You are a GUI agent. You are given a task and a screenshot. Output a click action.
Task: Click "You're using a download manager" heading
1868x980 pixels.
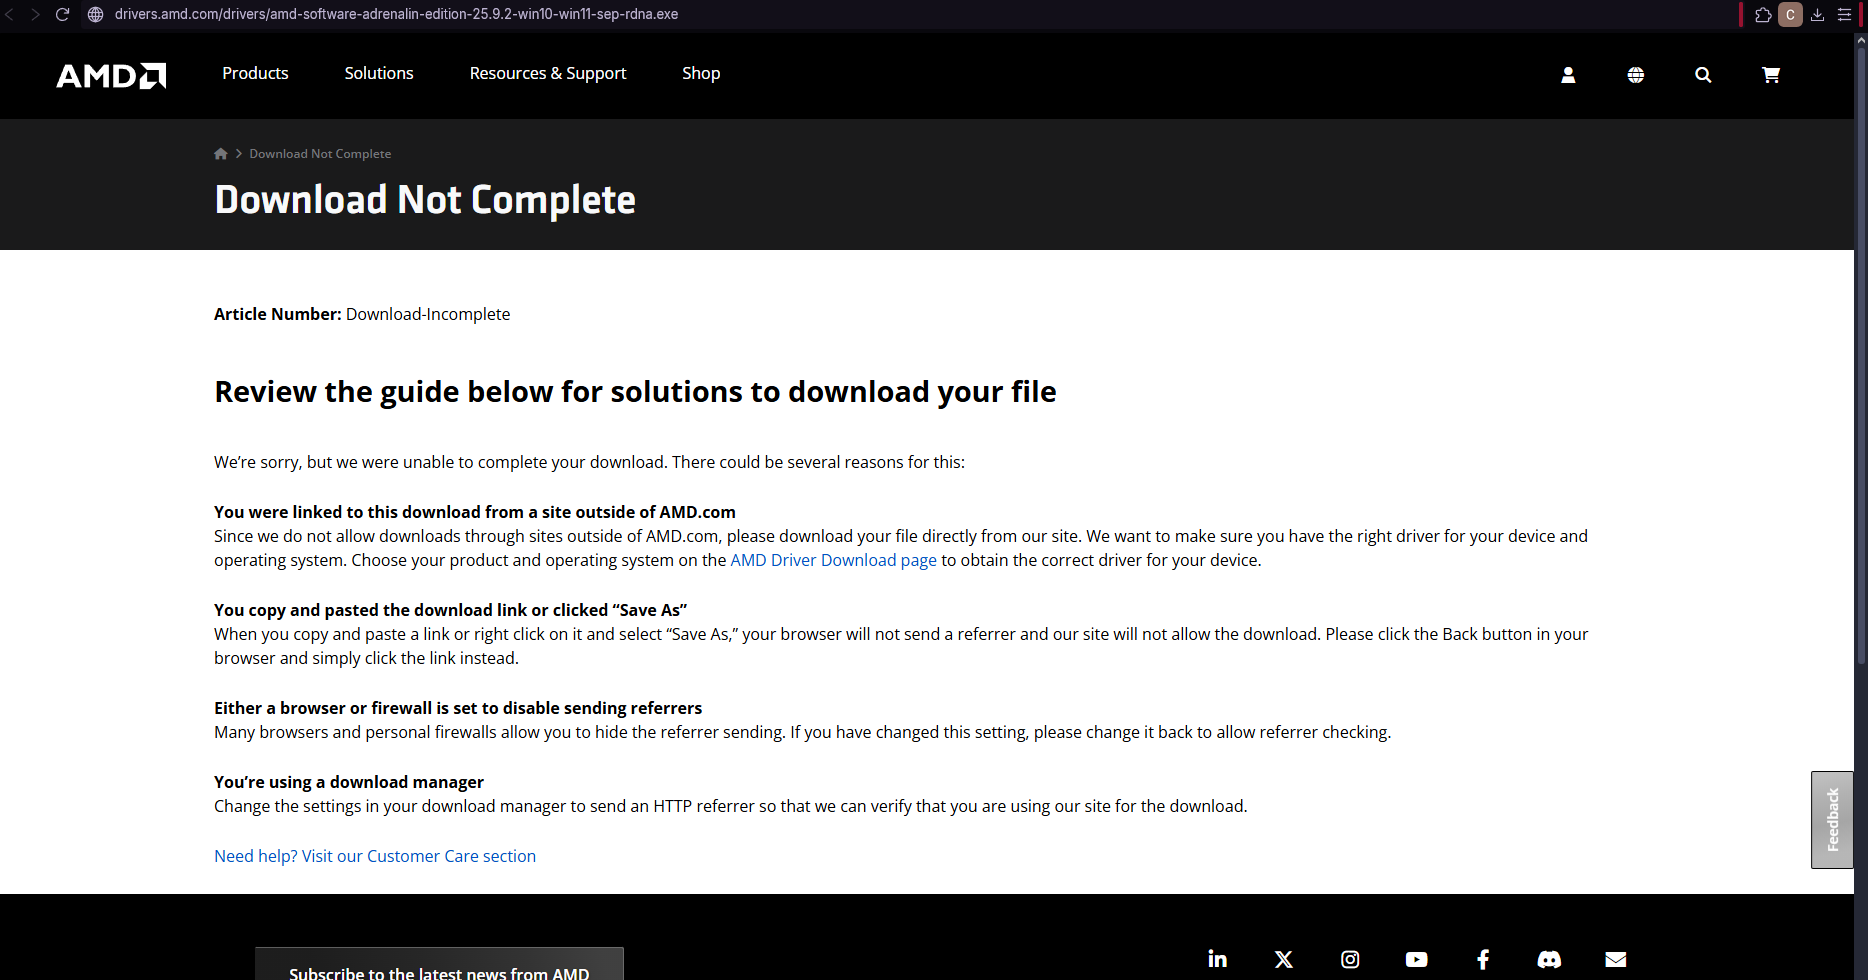click(349, 782)
